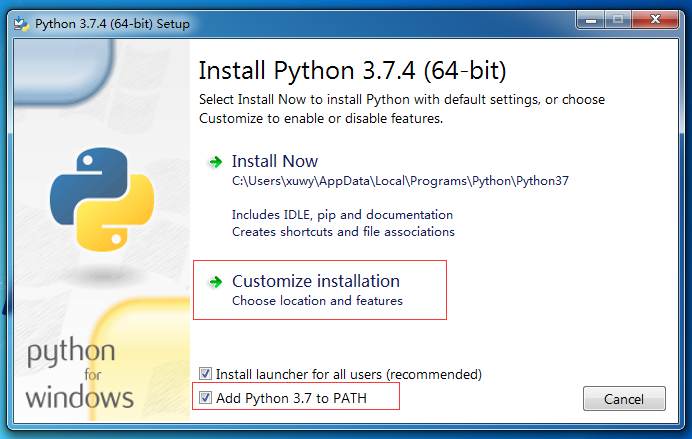Click the 'Install launcher for all users' label text
This screenshot has width=692, height=439.
(349, 374)
